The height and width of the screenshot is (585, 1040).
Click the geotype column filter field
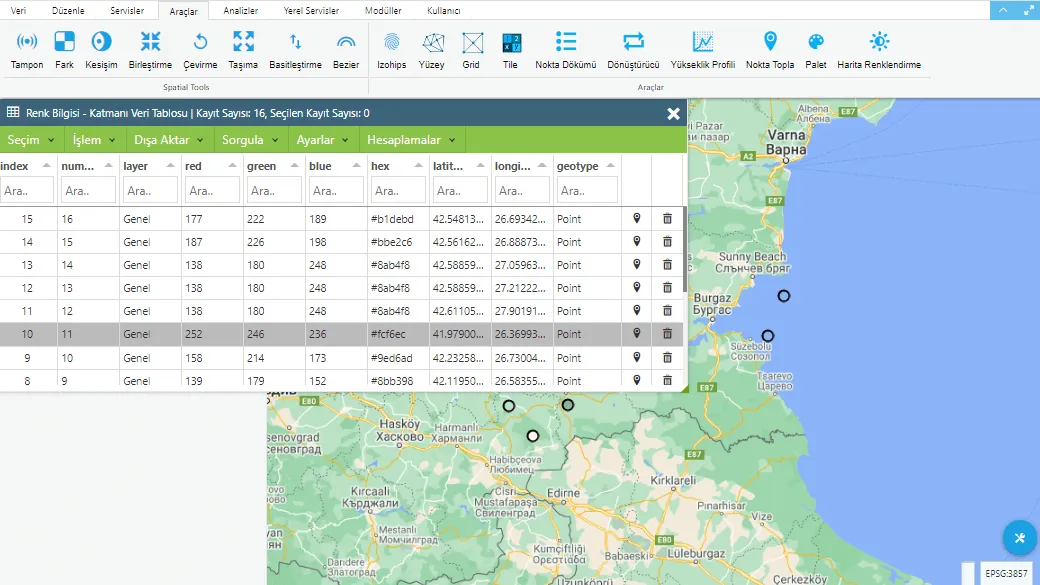(587, 190)
